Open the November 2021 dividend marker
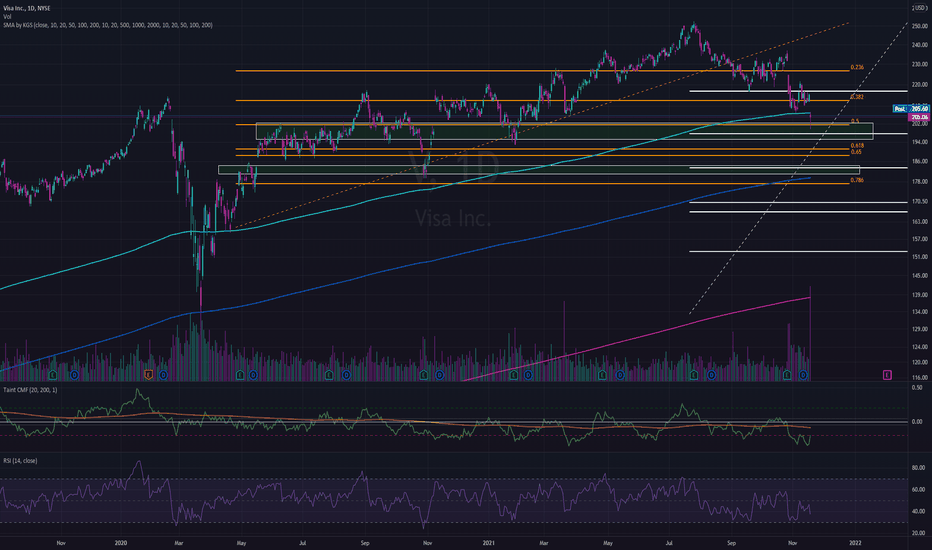 tap(803, 375)
